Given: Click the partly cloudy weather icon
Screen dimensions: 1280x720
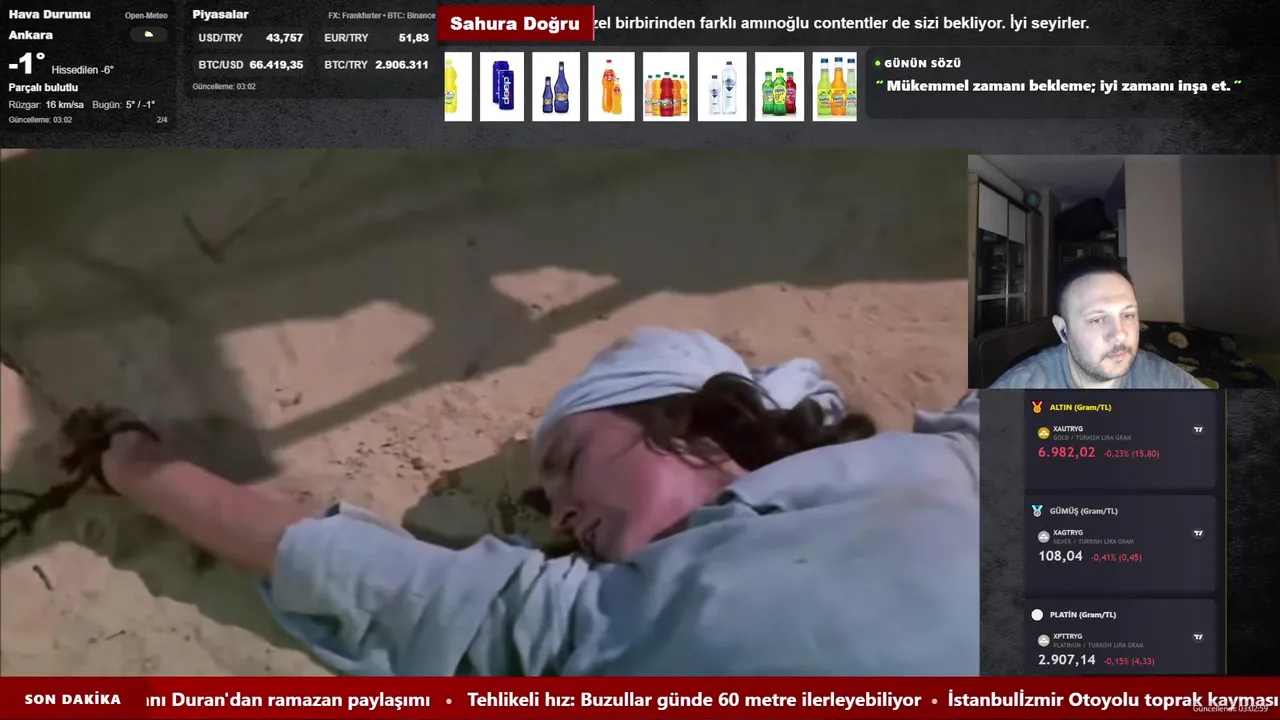Looking at the screenshot, I should click(149, 34).
